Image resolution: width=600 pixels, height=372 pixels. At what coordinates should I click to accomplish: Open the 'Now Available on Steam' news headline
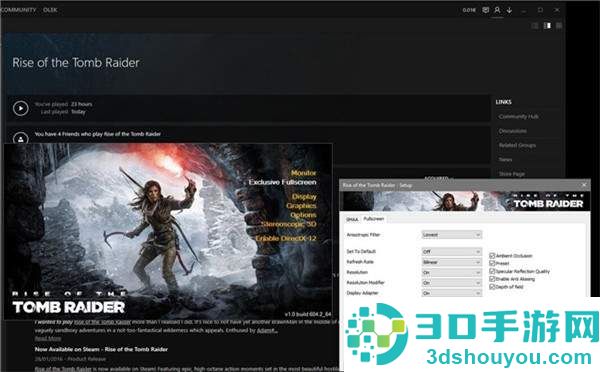tap(101, 349)
